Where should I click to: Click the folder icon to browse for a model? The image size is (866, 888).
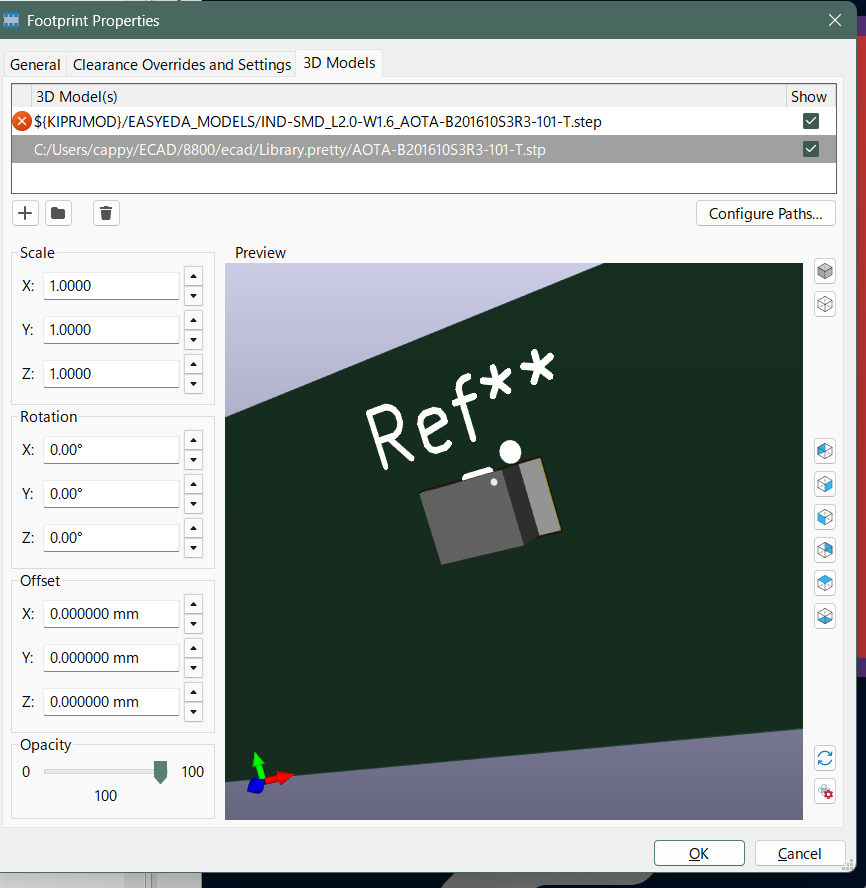tap(58, 213)
